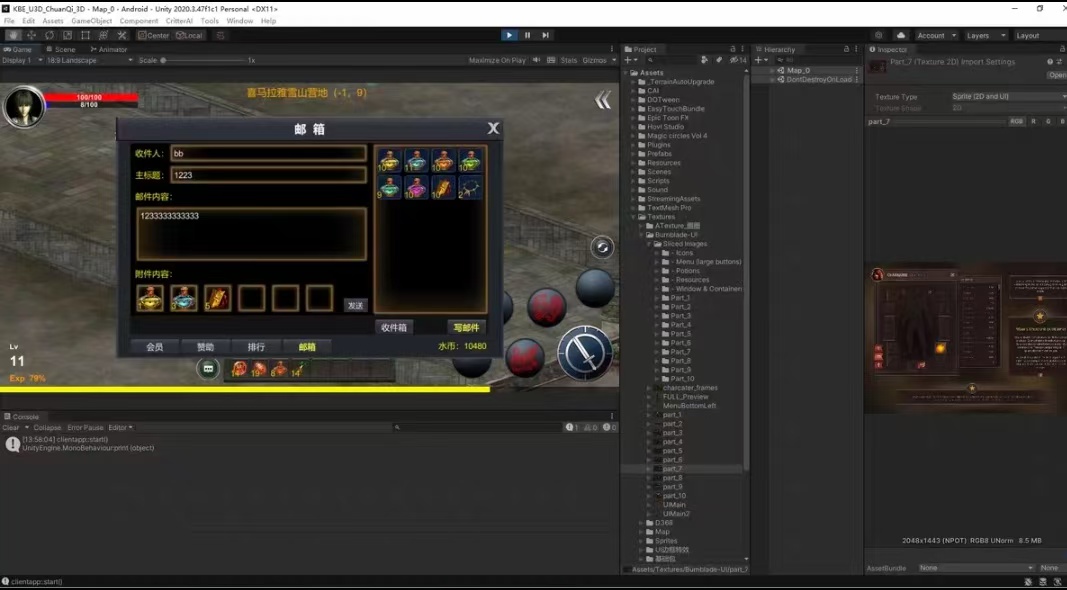Click the Project panel search field

tap(672, 61)
